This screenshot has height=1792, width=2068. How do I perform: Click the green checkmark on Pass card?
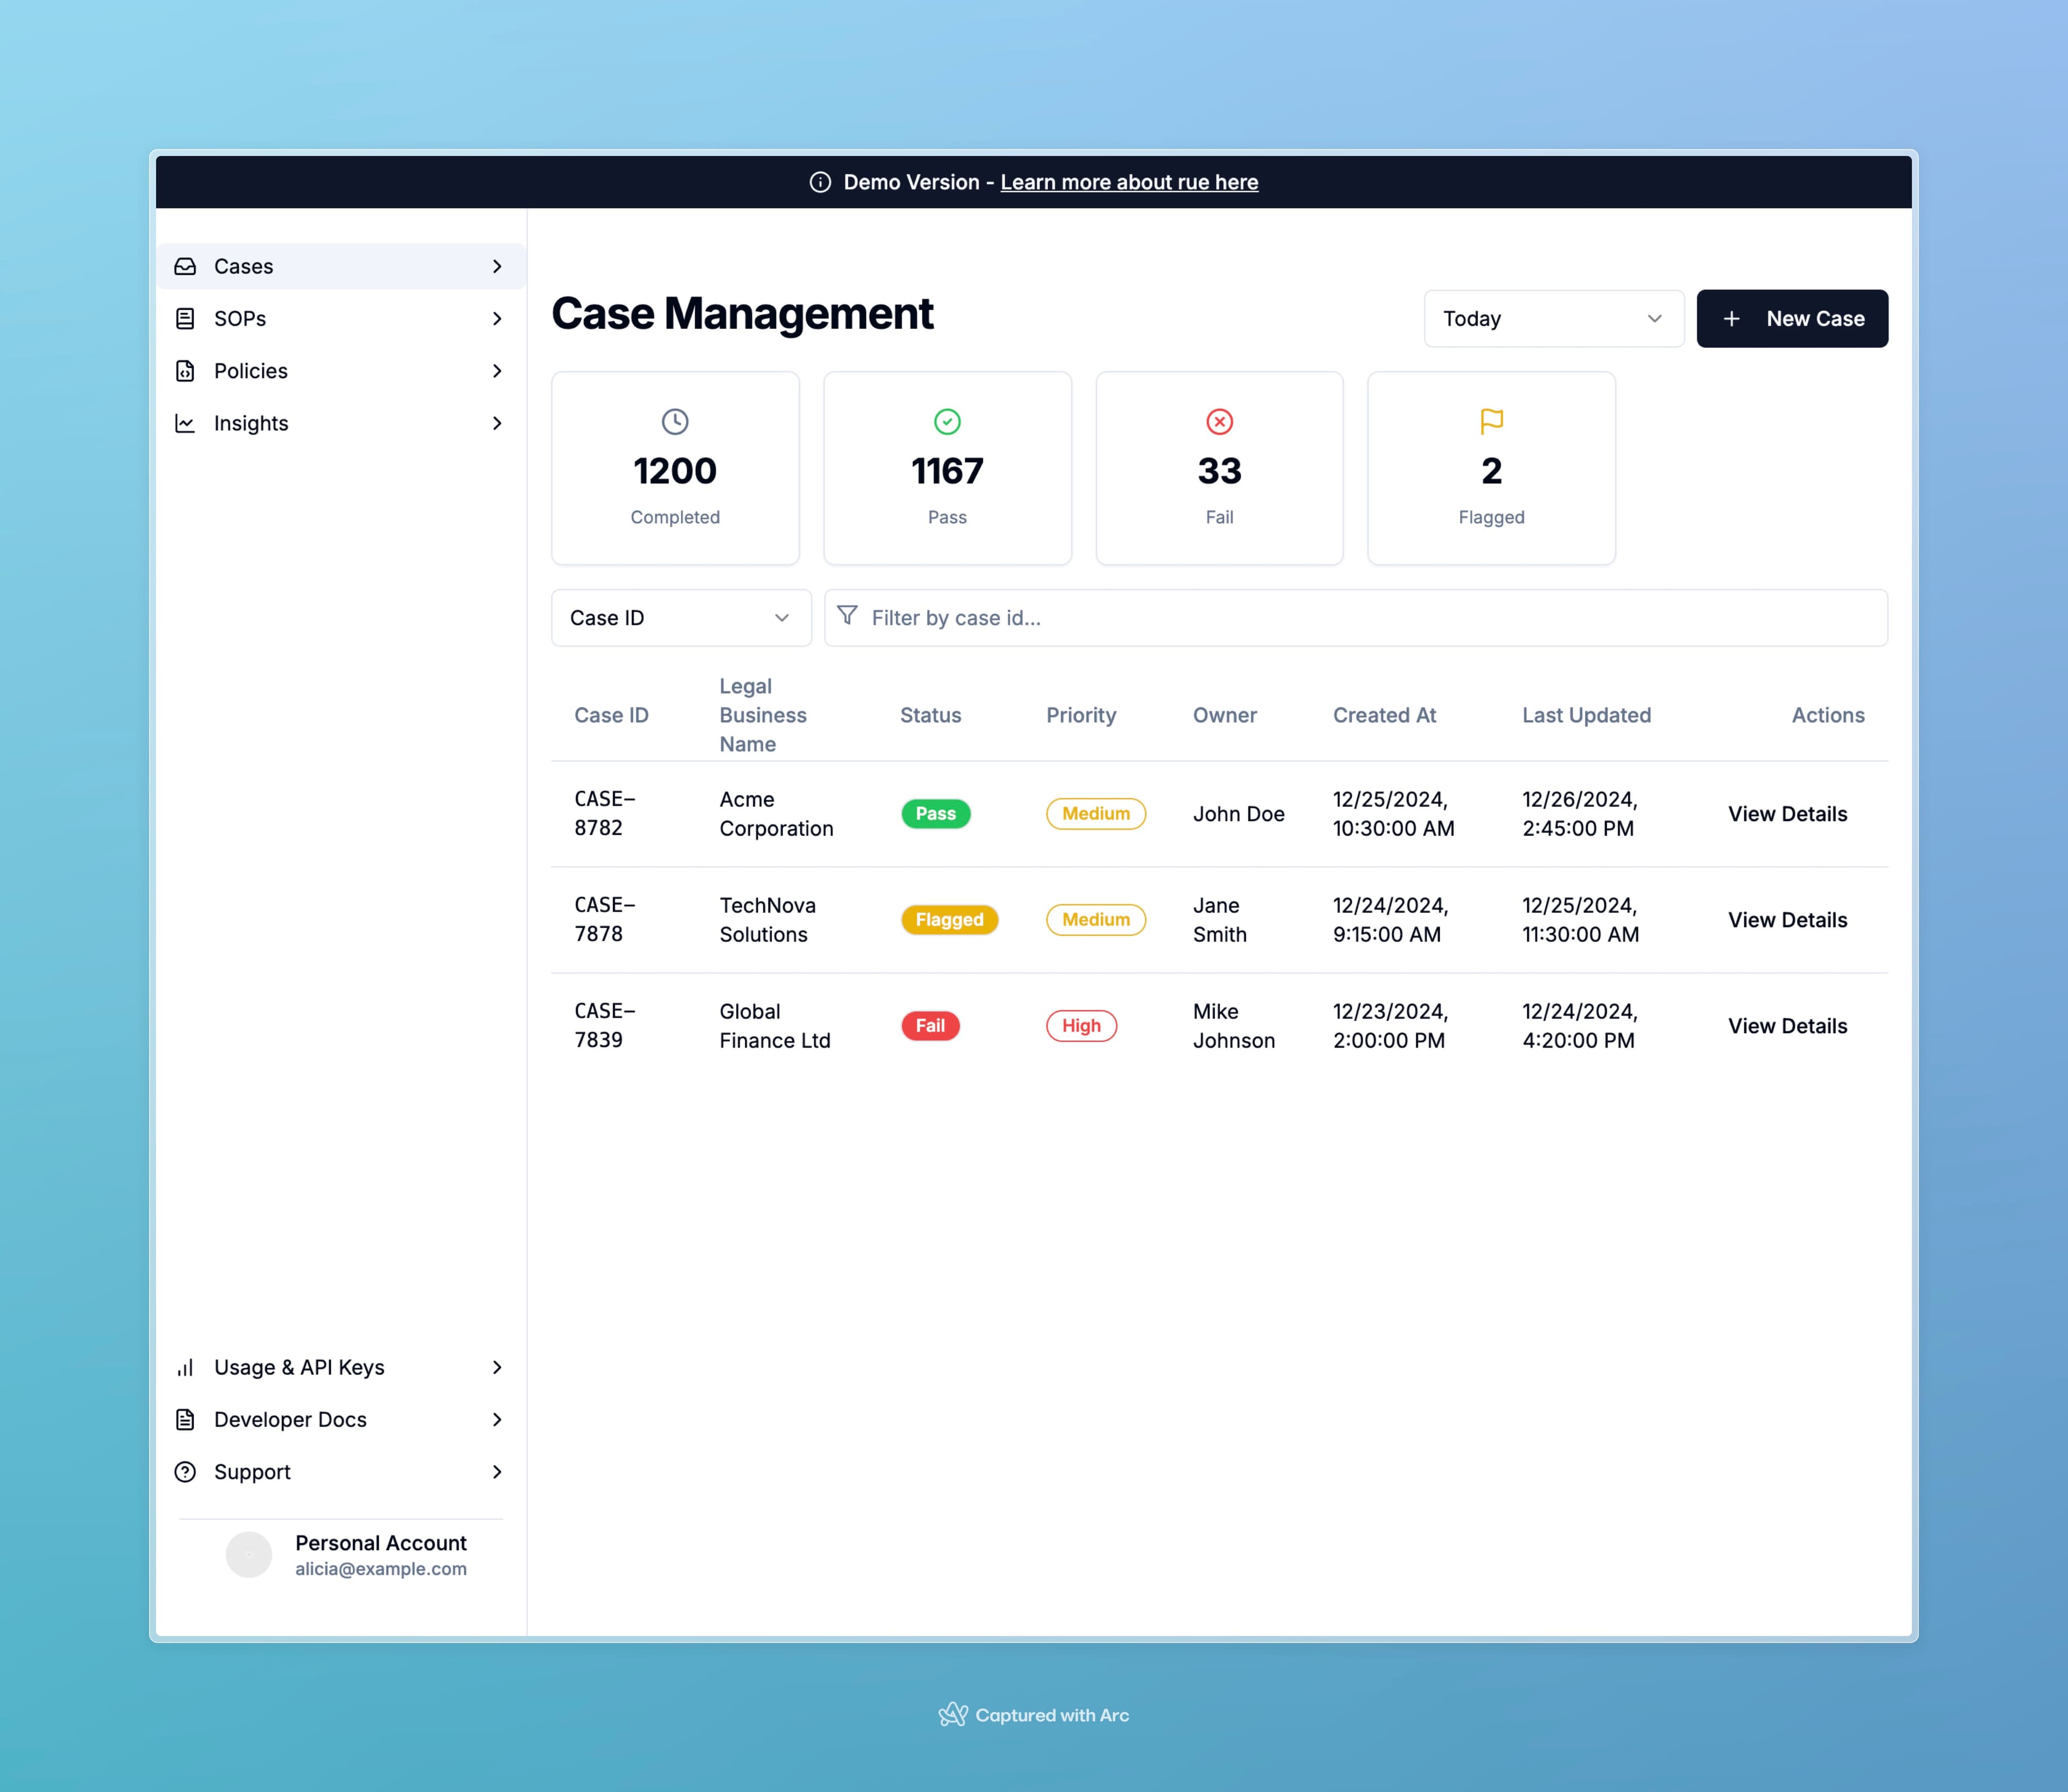[x=947, y=422]
